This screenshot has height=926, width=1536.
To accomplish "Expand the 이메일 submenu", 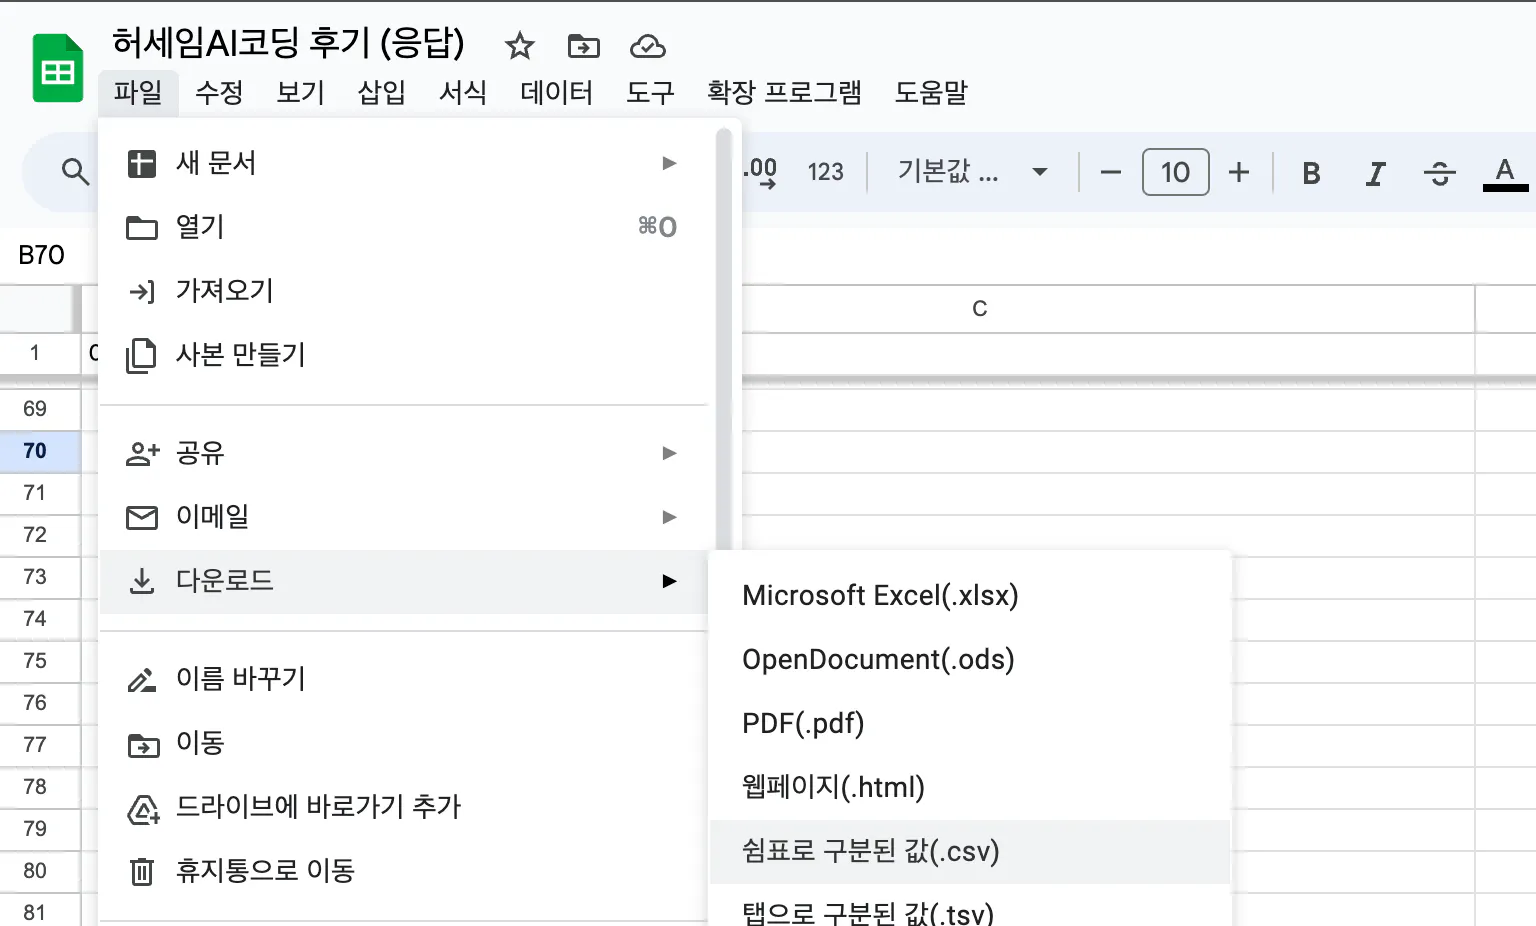I will coord(404,517).
